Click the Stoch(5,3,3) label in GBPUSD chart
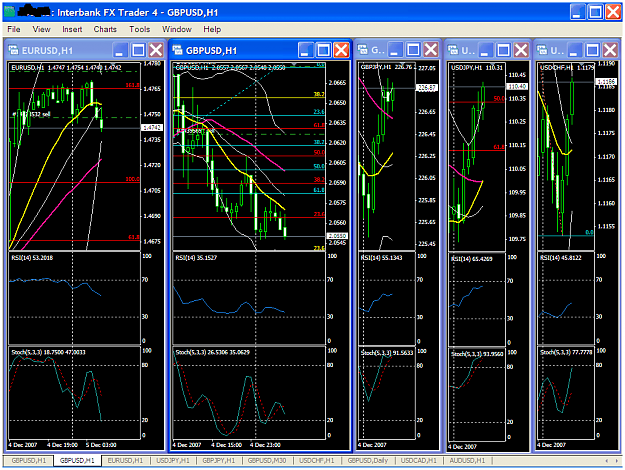This screenshot has height=470, width=625. (x=212, y=352)
